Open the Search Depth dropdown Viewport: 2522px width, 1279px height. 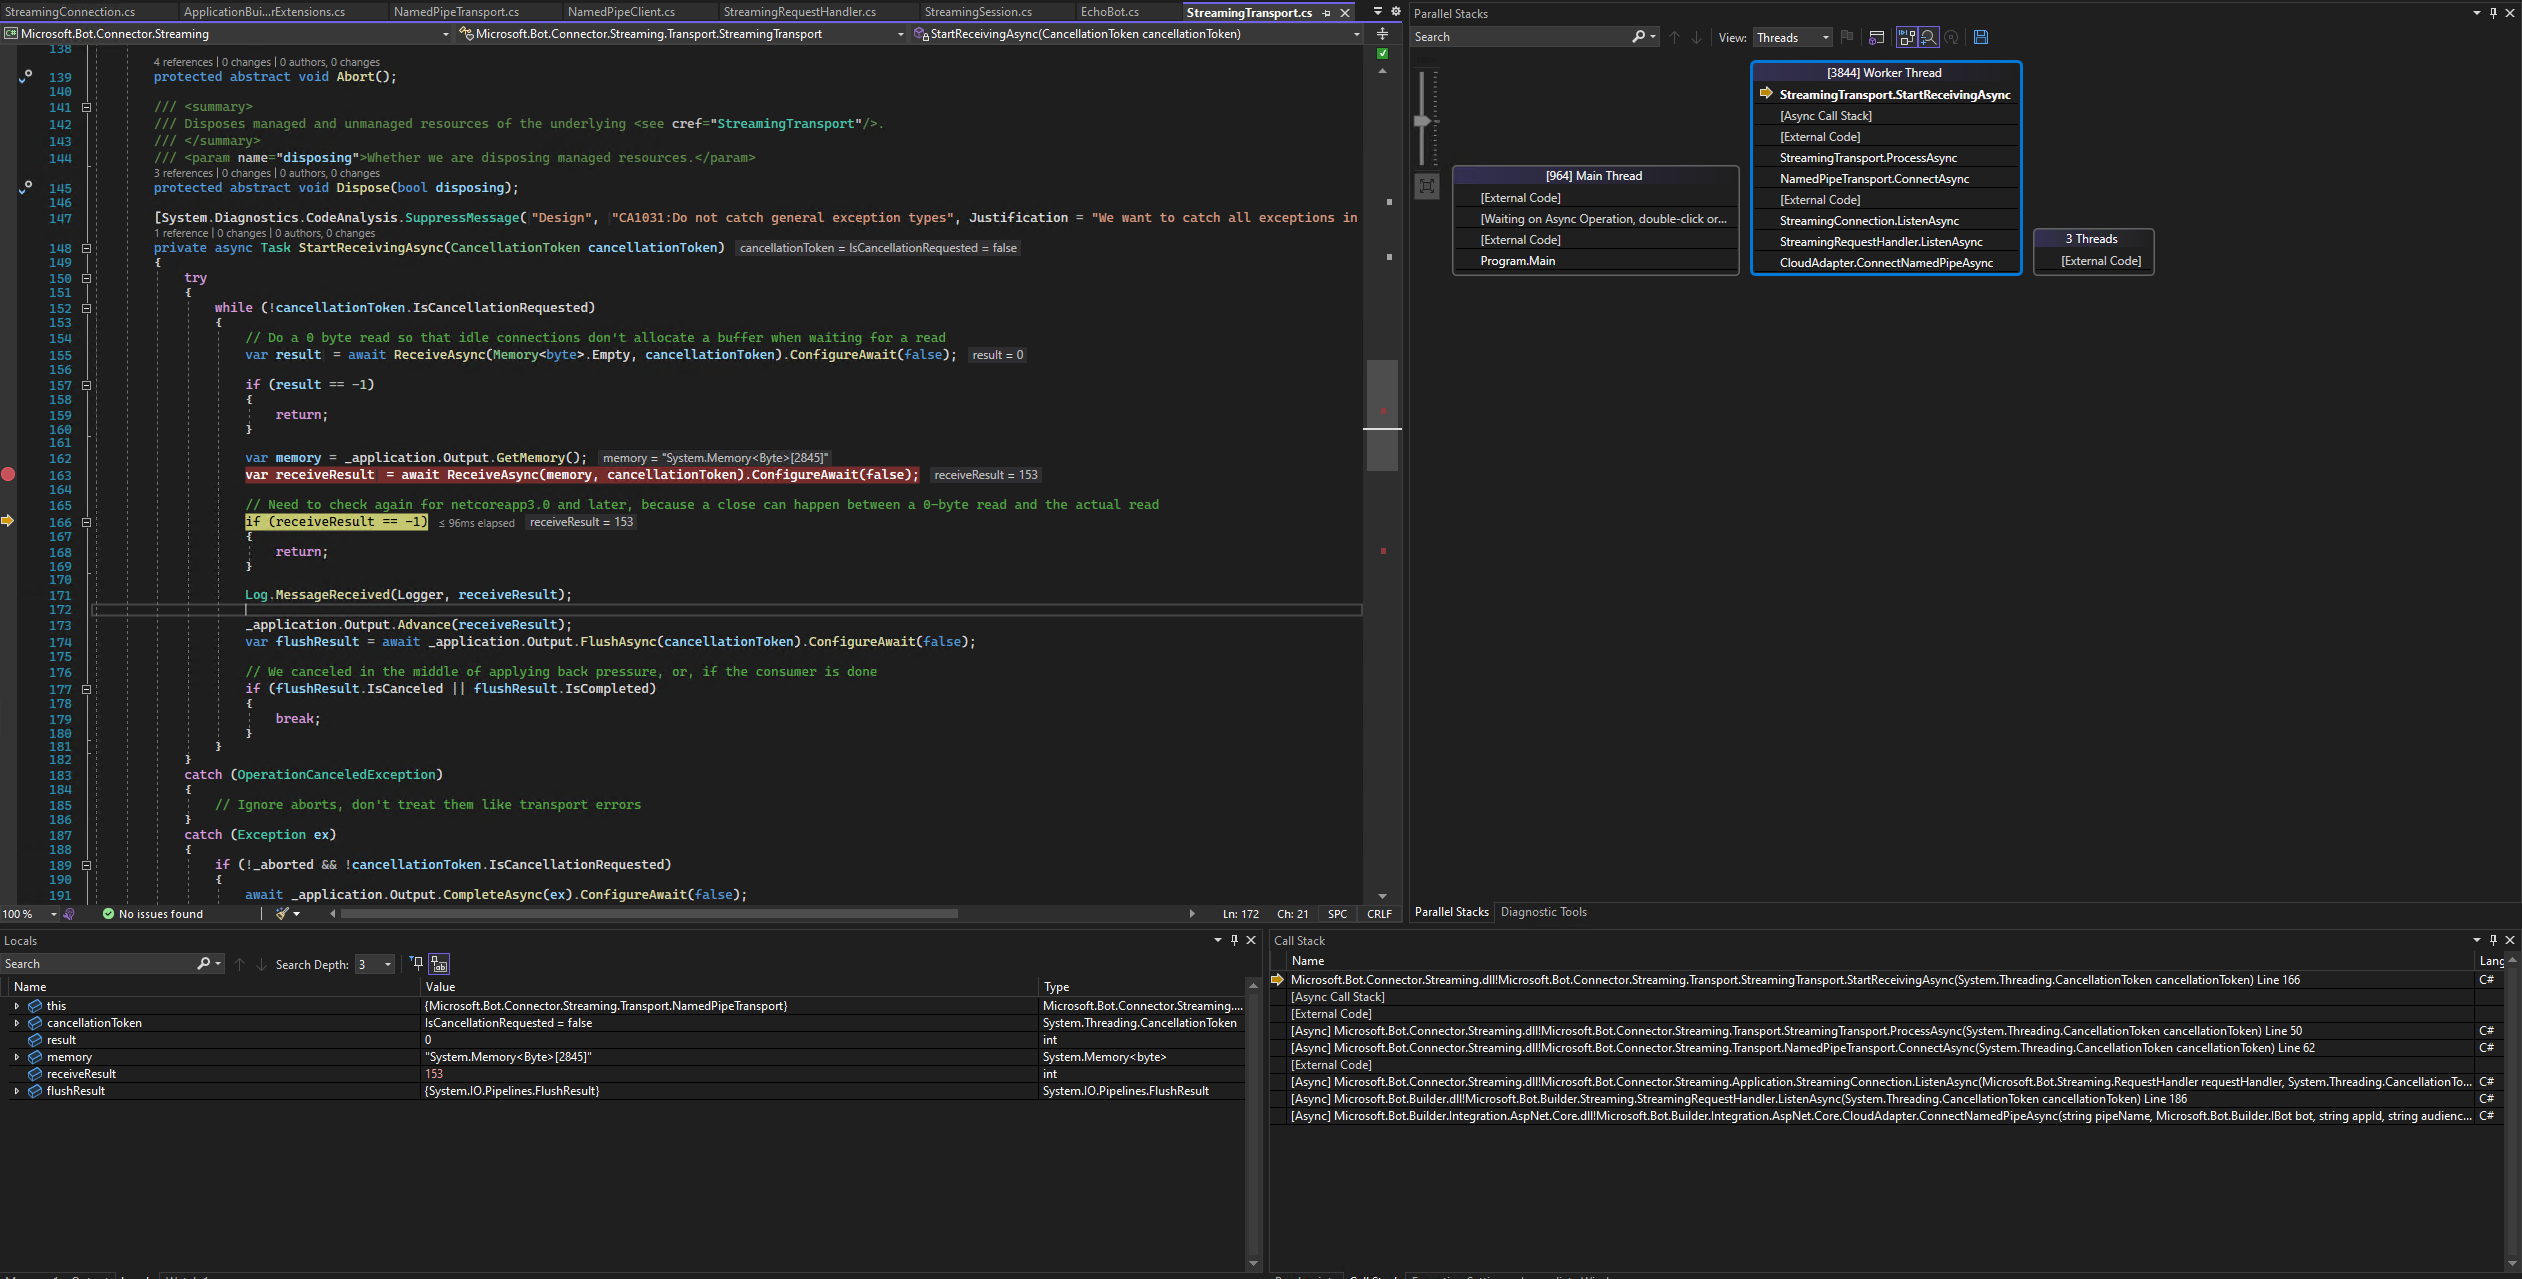[x=388, y=963]
